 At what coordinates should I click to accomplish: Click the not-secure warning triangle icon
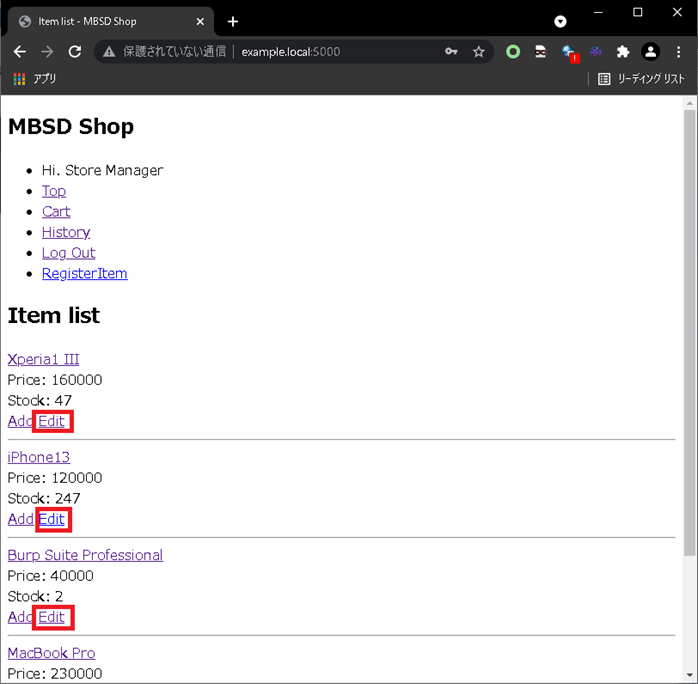pyautogui.click(x=109, y=52)
